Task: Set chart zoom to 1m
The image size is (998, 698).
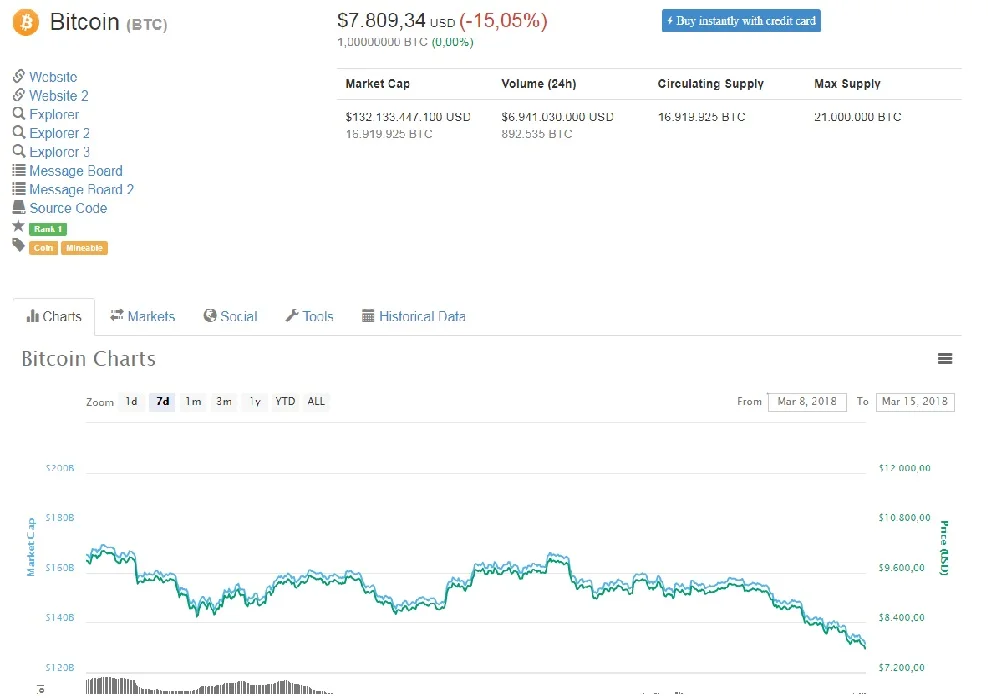Action: point(193,401)
